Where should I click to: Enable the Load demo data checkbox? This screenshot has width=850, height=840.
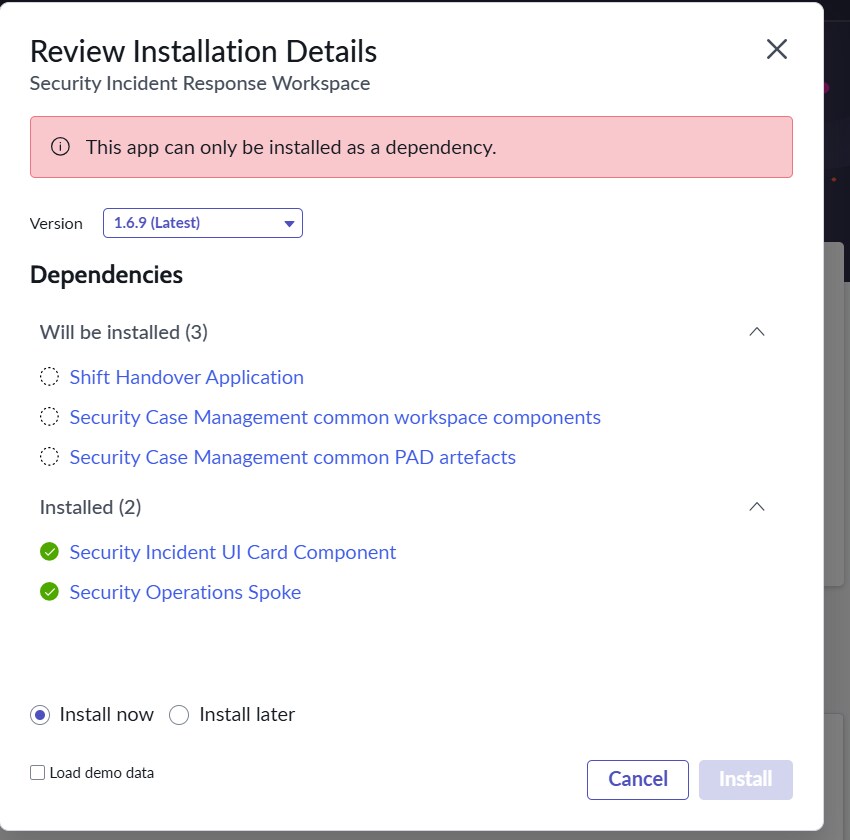(37, 772)
